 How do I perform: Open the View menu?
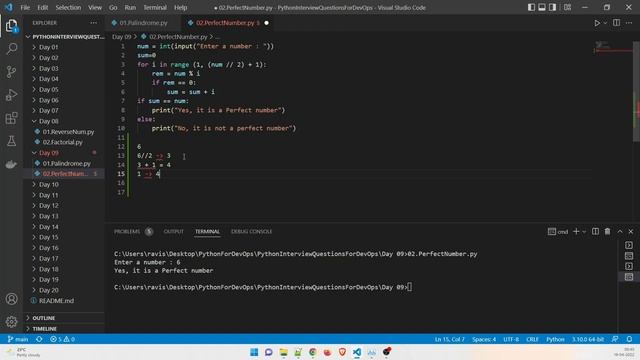95,7
